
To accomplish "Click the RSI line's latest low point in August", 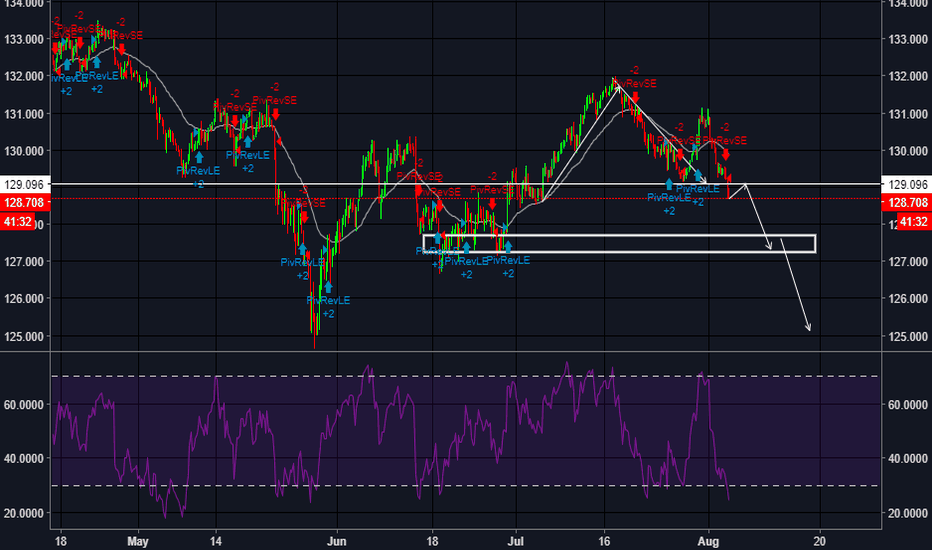I will [x=728, y=498].
